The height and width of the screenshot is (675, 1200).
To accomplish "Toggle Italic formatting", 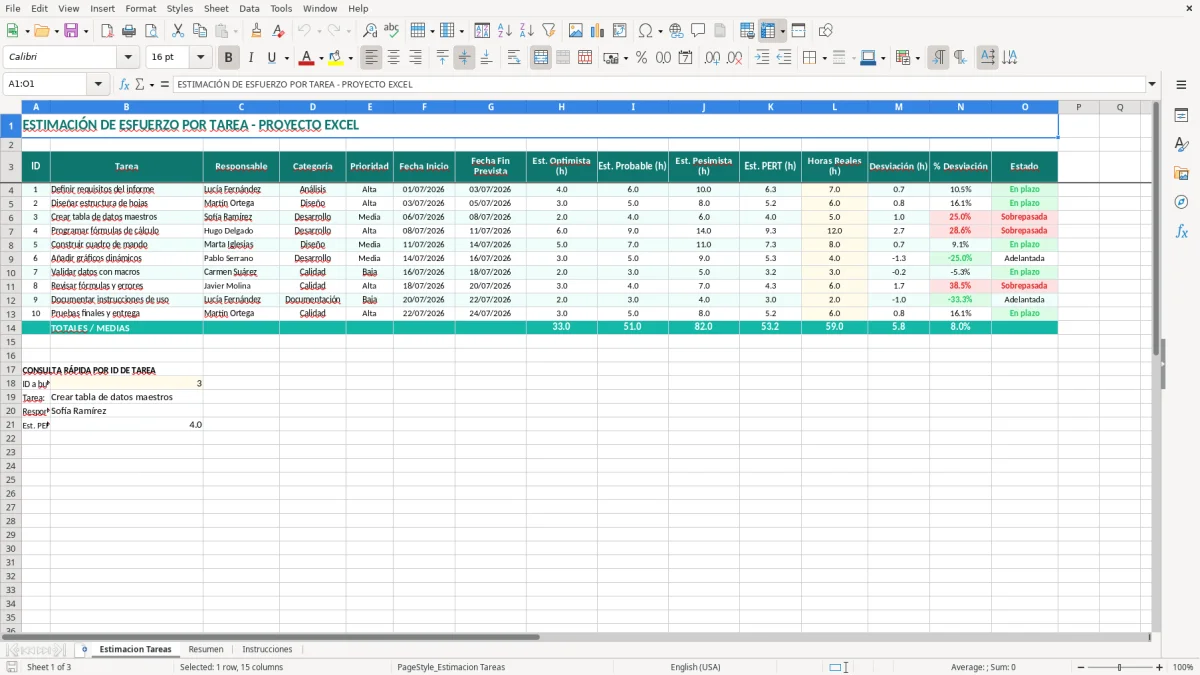I will click(x=251, y=58).
